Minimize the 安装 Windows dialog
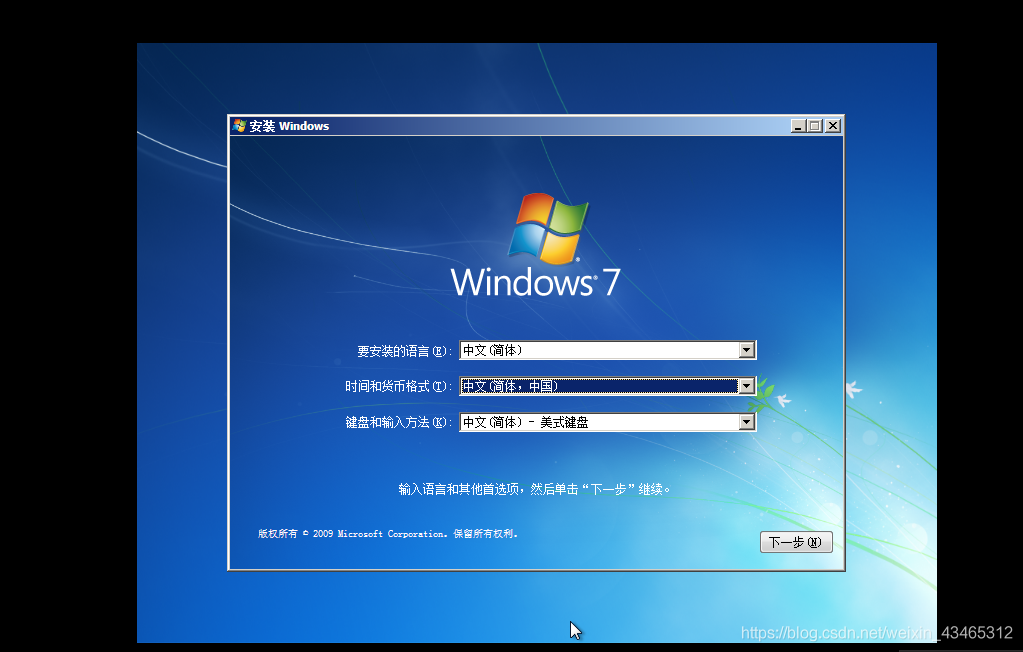This screenshot has width=1023, height=652. point(798,126)
